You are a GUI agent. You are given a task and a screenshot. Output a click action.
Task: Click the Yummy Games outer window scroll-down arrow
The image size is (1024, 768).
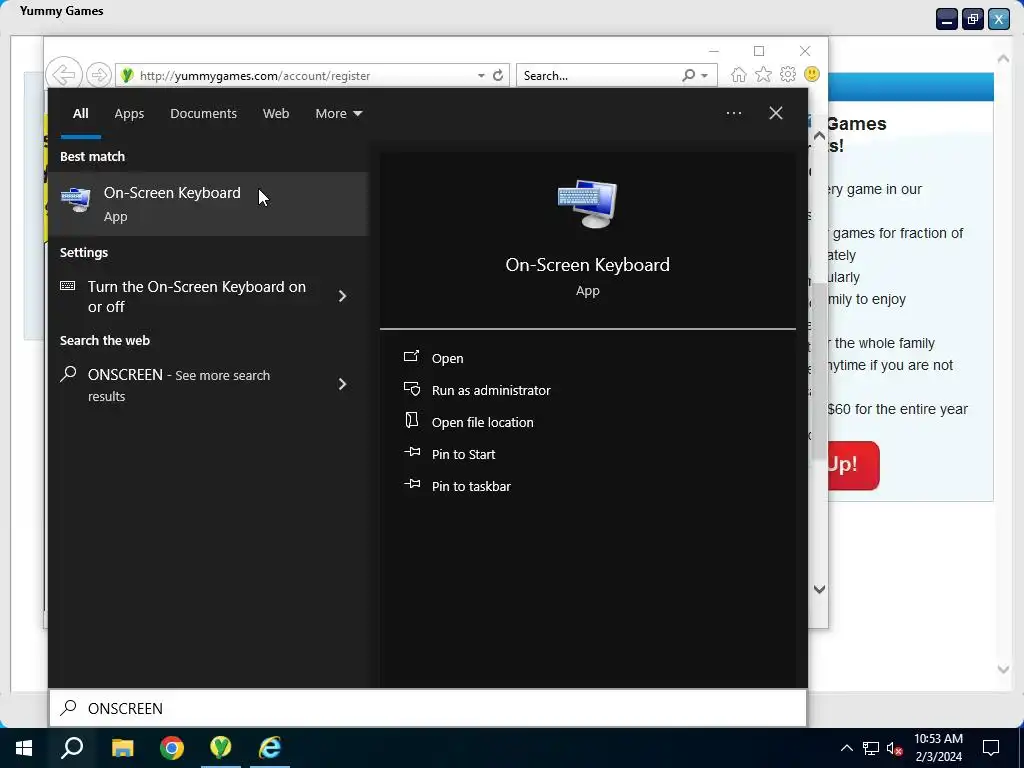click(1004, 669)
